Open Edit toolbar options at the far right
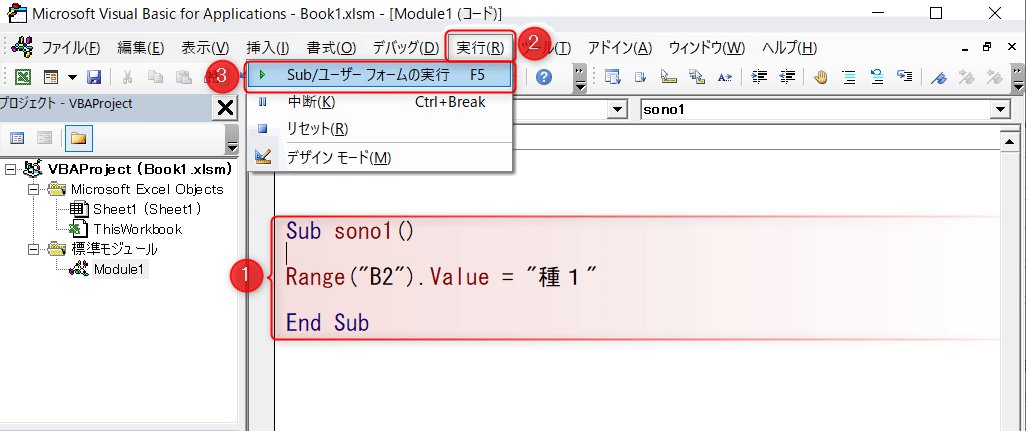Image resolution: width=1026 pixels, height=431 pixels. [1018, 78]
